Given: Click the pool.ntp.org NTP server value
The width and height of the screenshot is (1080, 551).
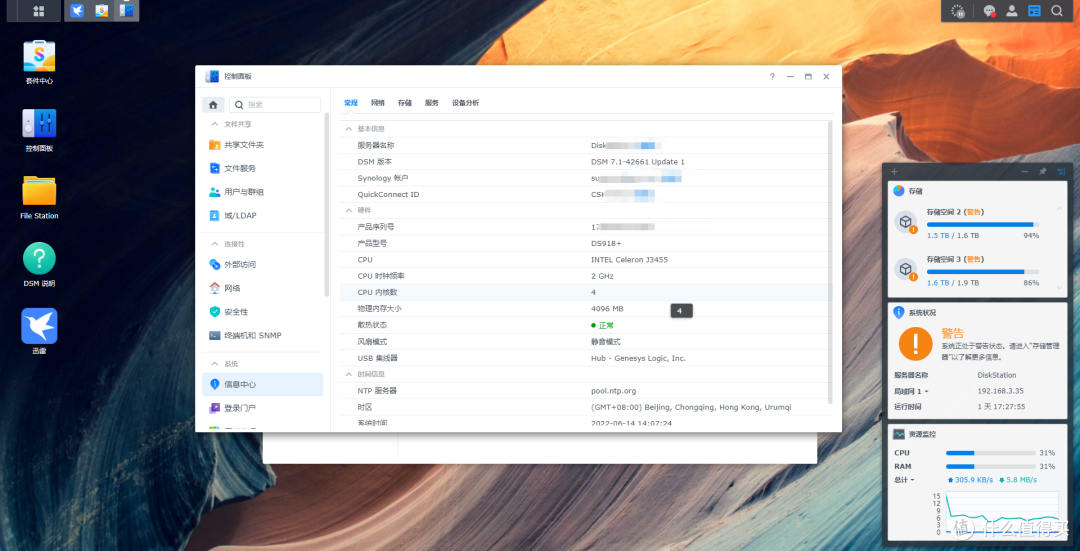Looking at the screenshot, I should 614,391.
